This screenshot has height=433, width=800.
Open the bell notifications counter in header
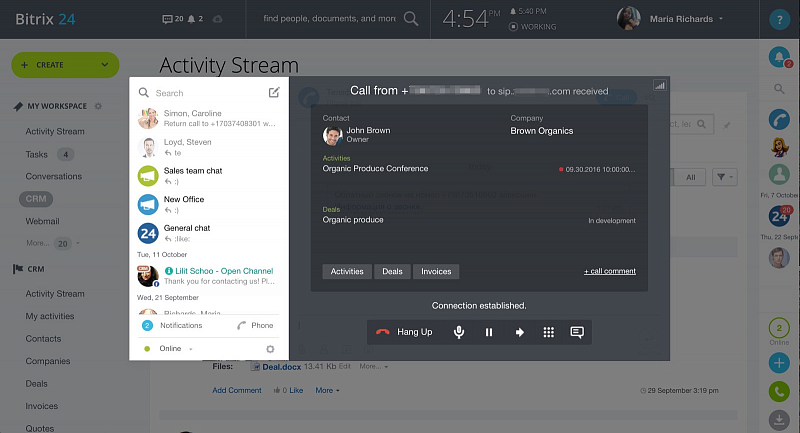click(195, 19)
